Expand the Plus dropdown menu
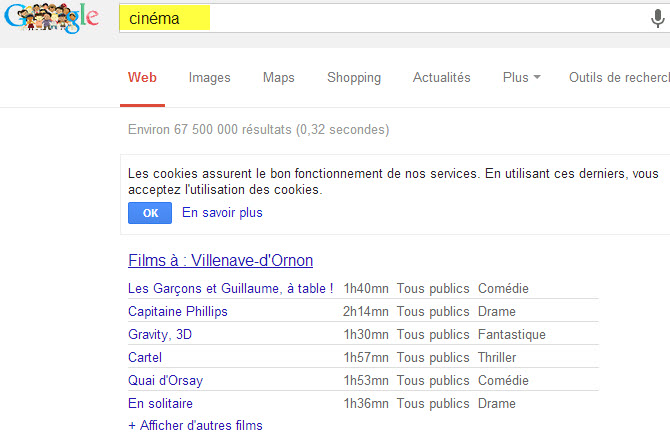The height and width of the screenshot is (442, 670). [521, 77]
